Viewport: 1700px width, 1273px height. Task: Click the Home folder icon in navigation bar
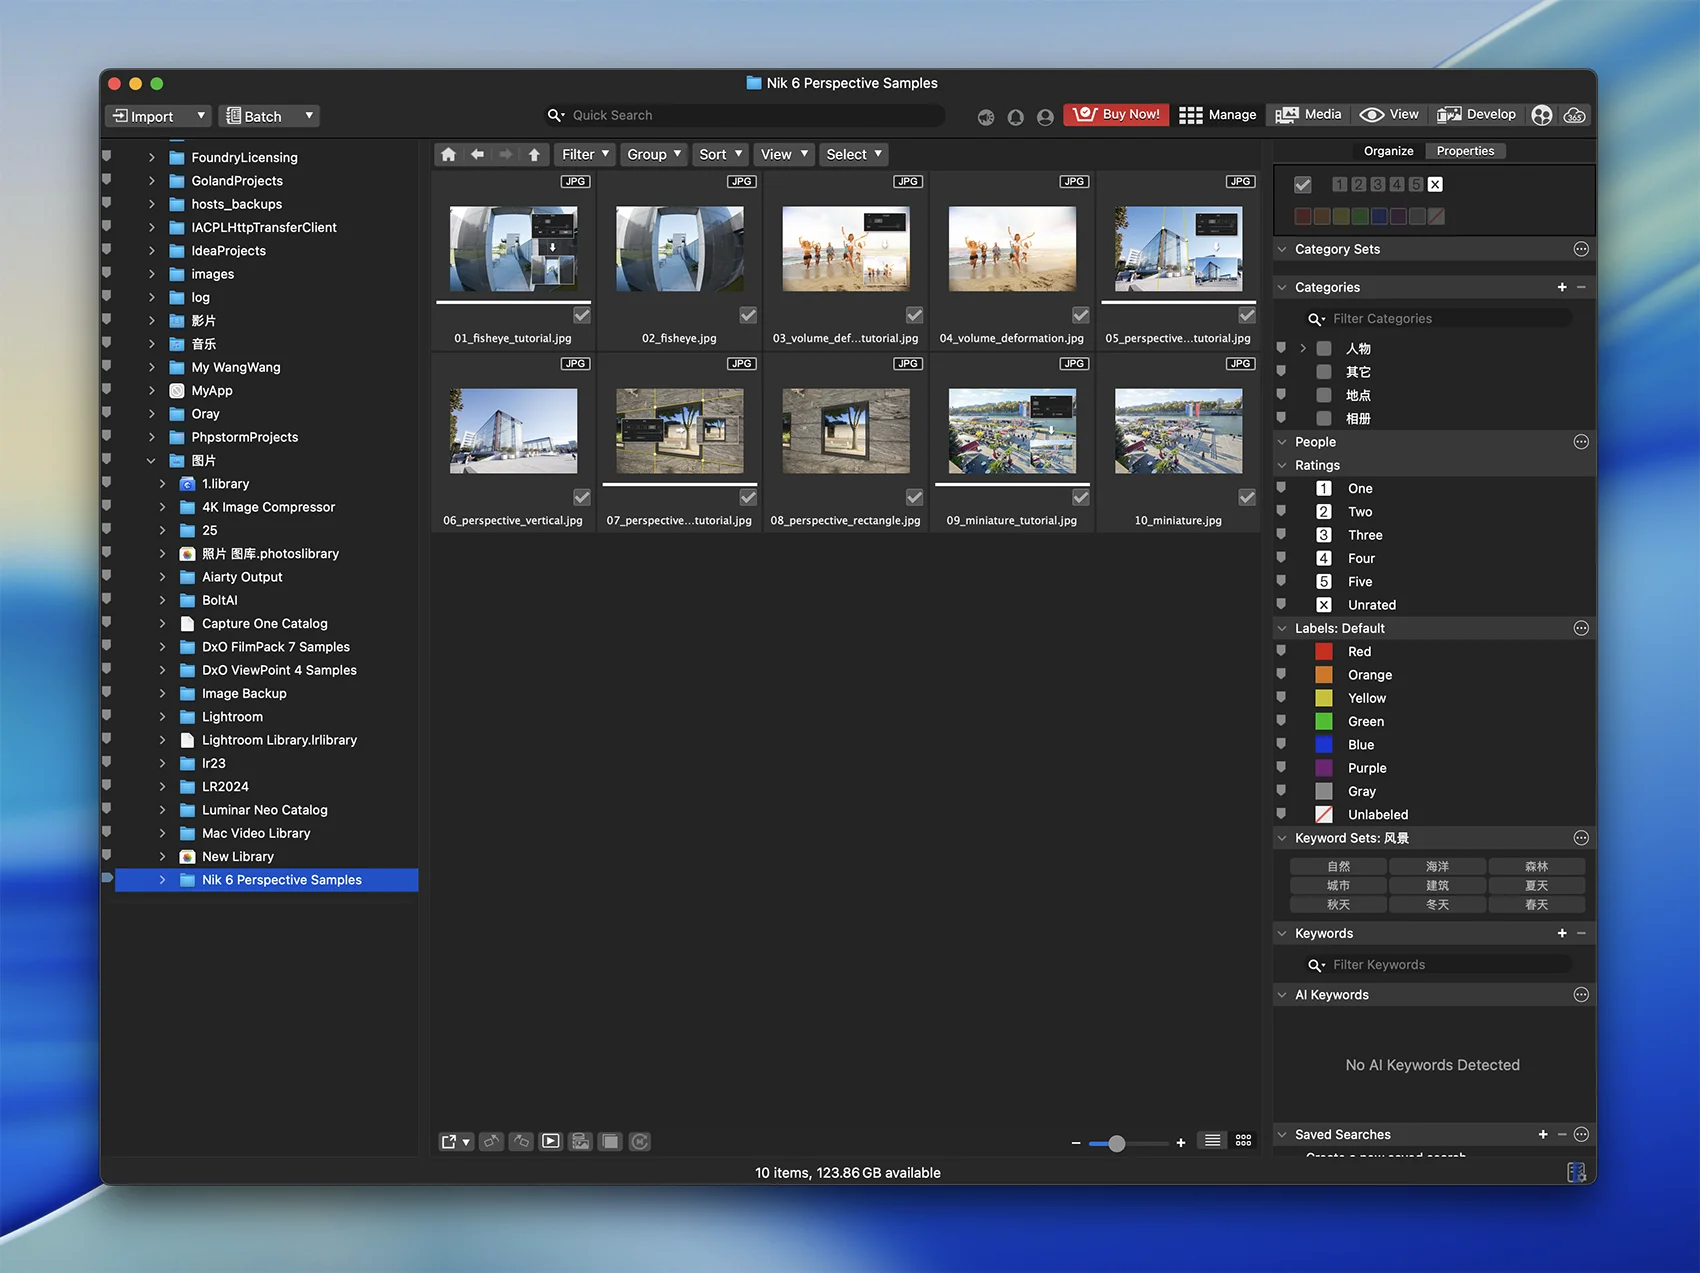[x=449, y=154]
